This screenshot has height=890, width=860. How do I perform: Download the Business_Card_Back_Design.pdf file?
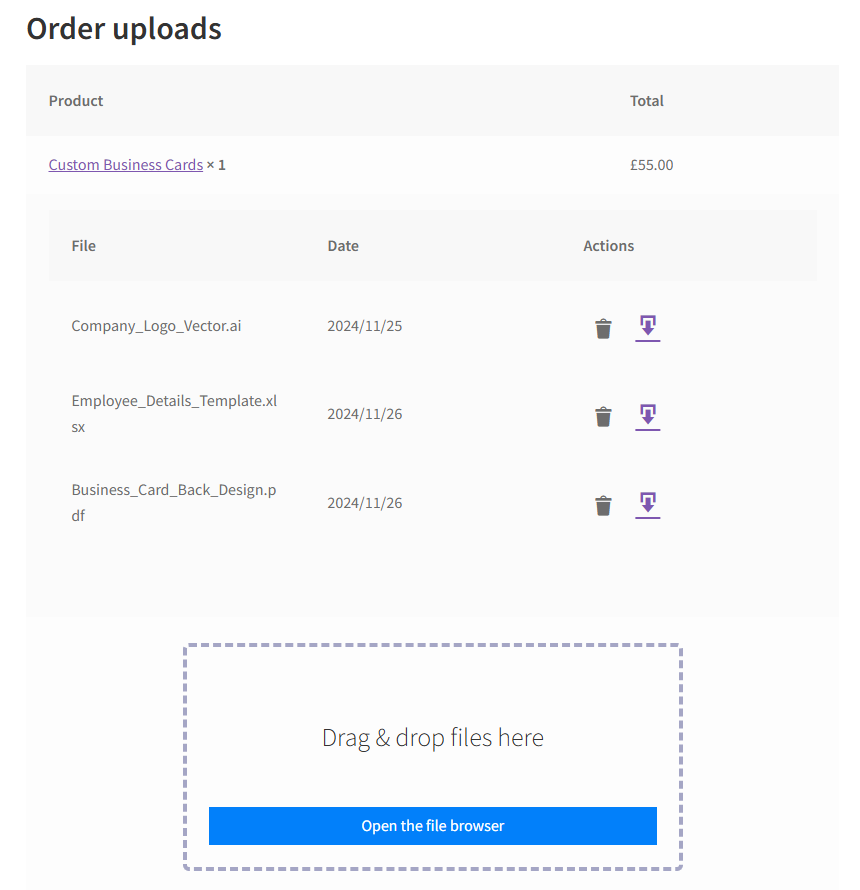click(648, 504)
